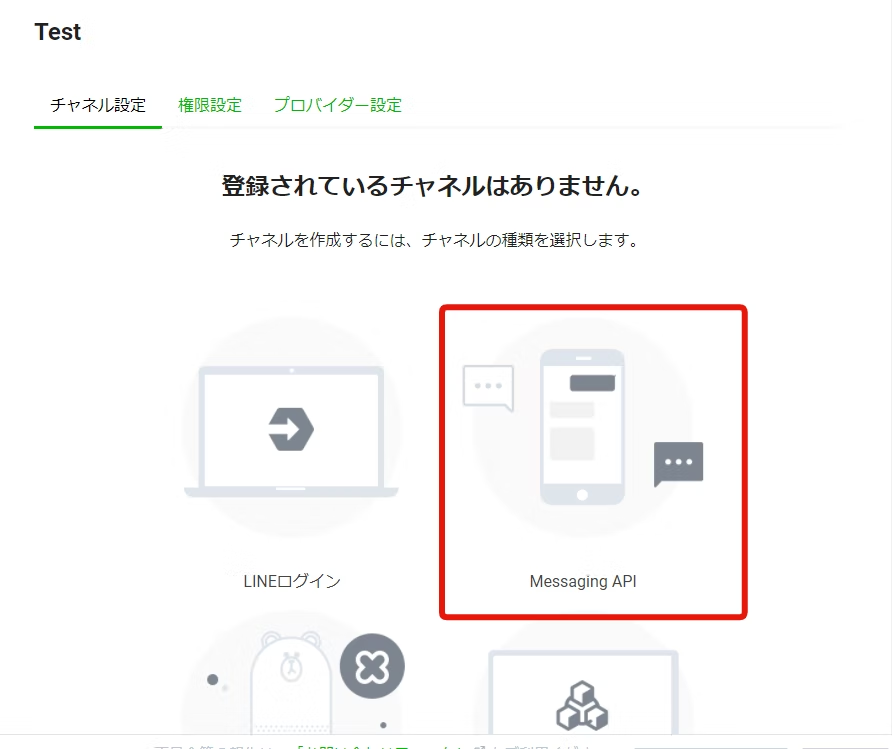The image size is (892, 749).
Task: Click the チャネルを作成するには instruction text
Action: pyautogui.click(x=434, y=240)
